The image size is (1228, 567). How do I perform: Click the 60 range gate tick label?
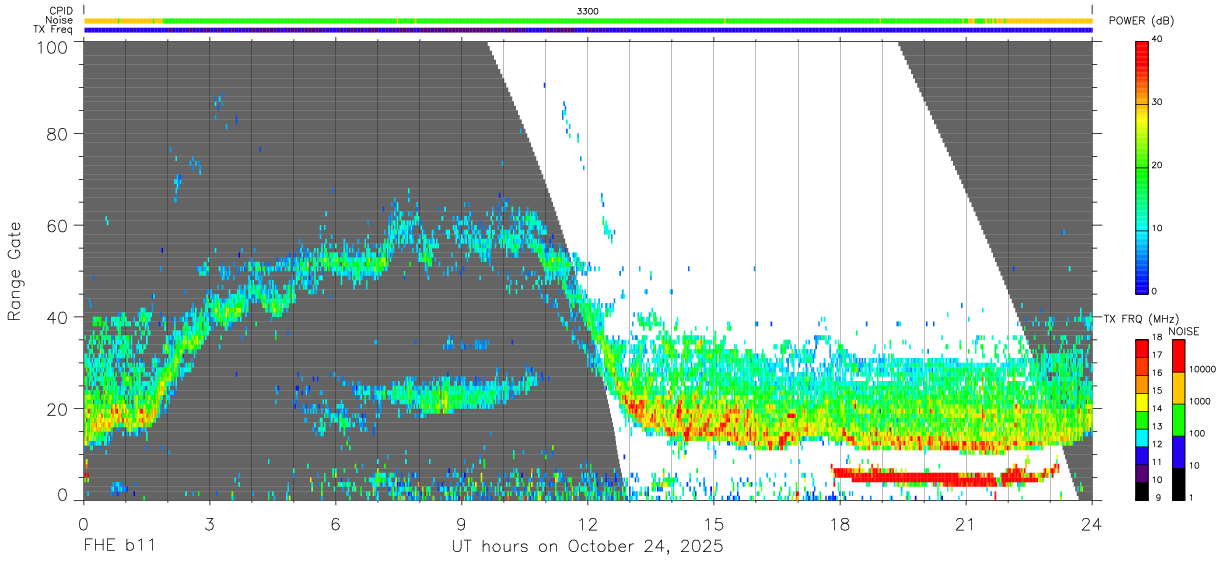tap(58, 225)
